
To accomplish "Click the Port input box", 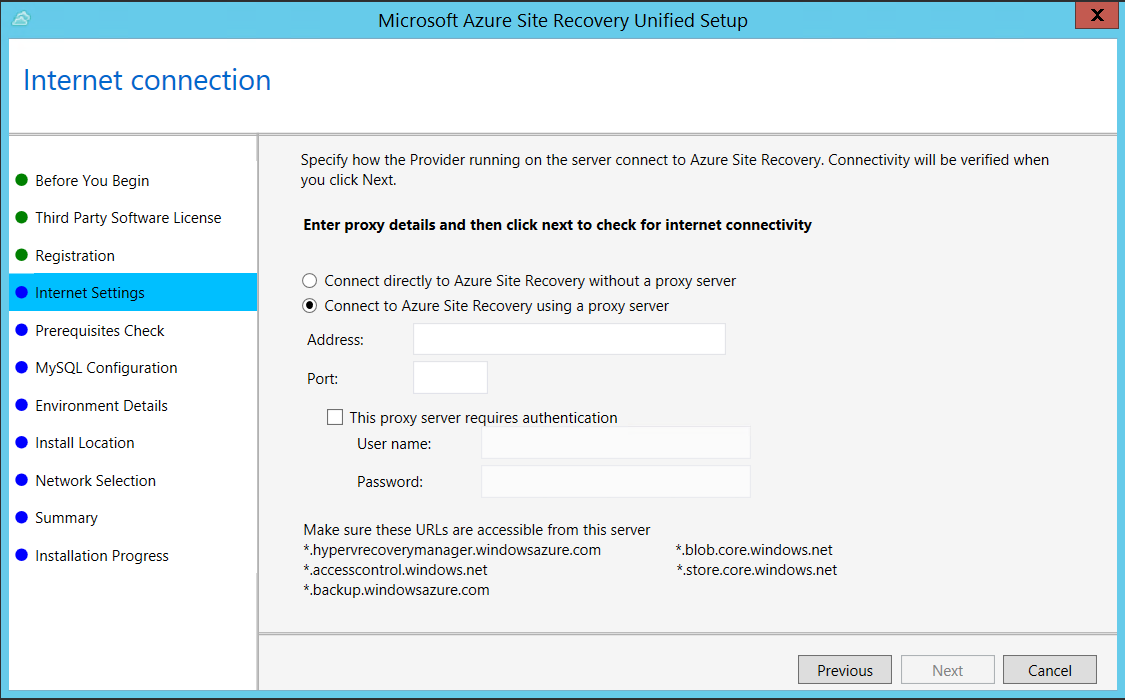I will click(450, 377).
